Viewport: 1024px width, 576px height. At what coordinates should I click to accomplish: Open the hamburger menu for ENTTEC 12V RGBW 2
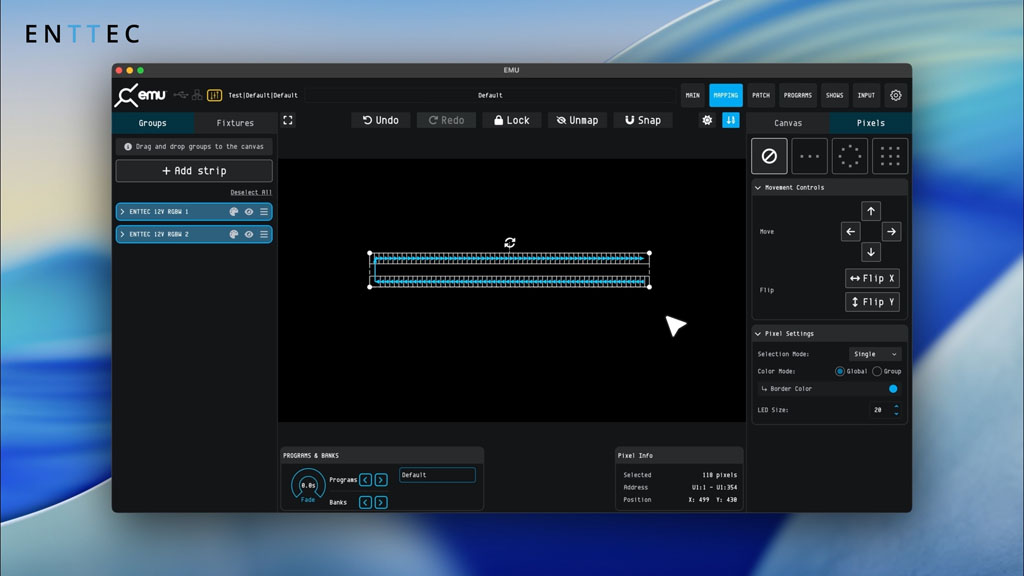[264, 234]
